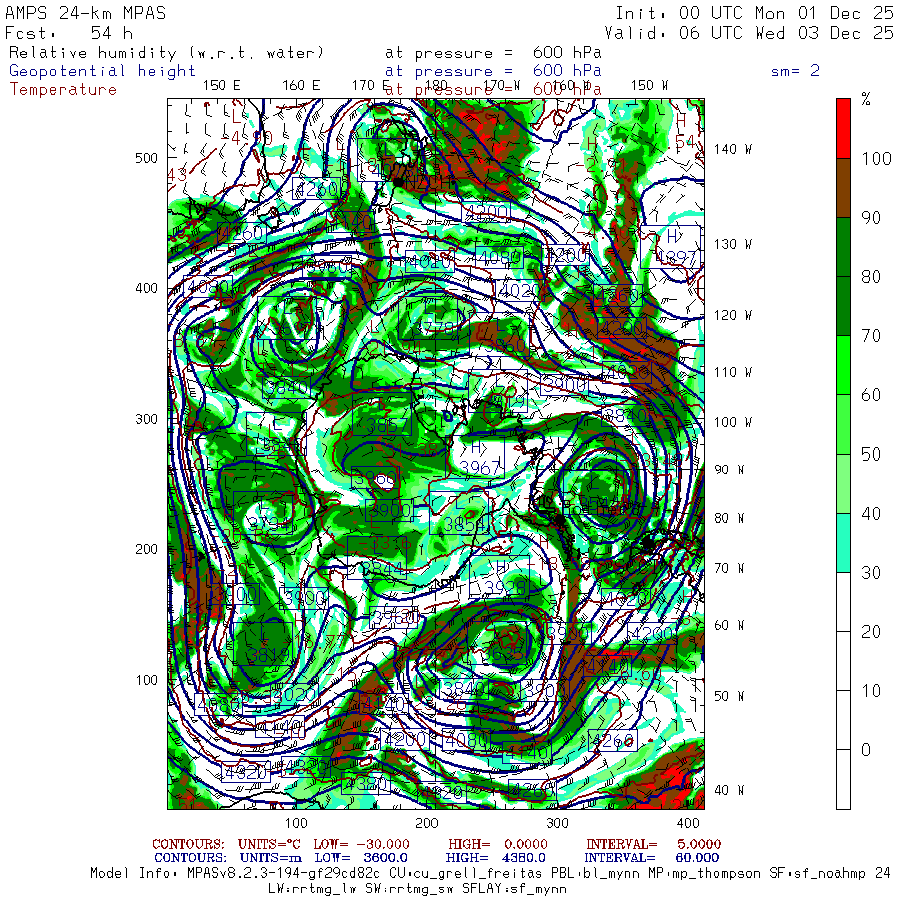Click the '40 W' longitude label
Screen dimensions: 900x900
click(729, 790)
